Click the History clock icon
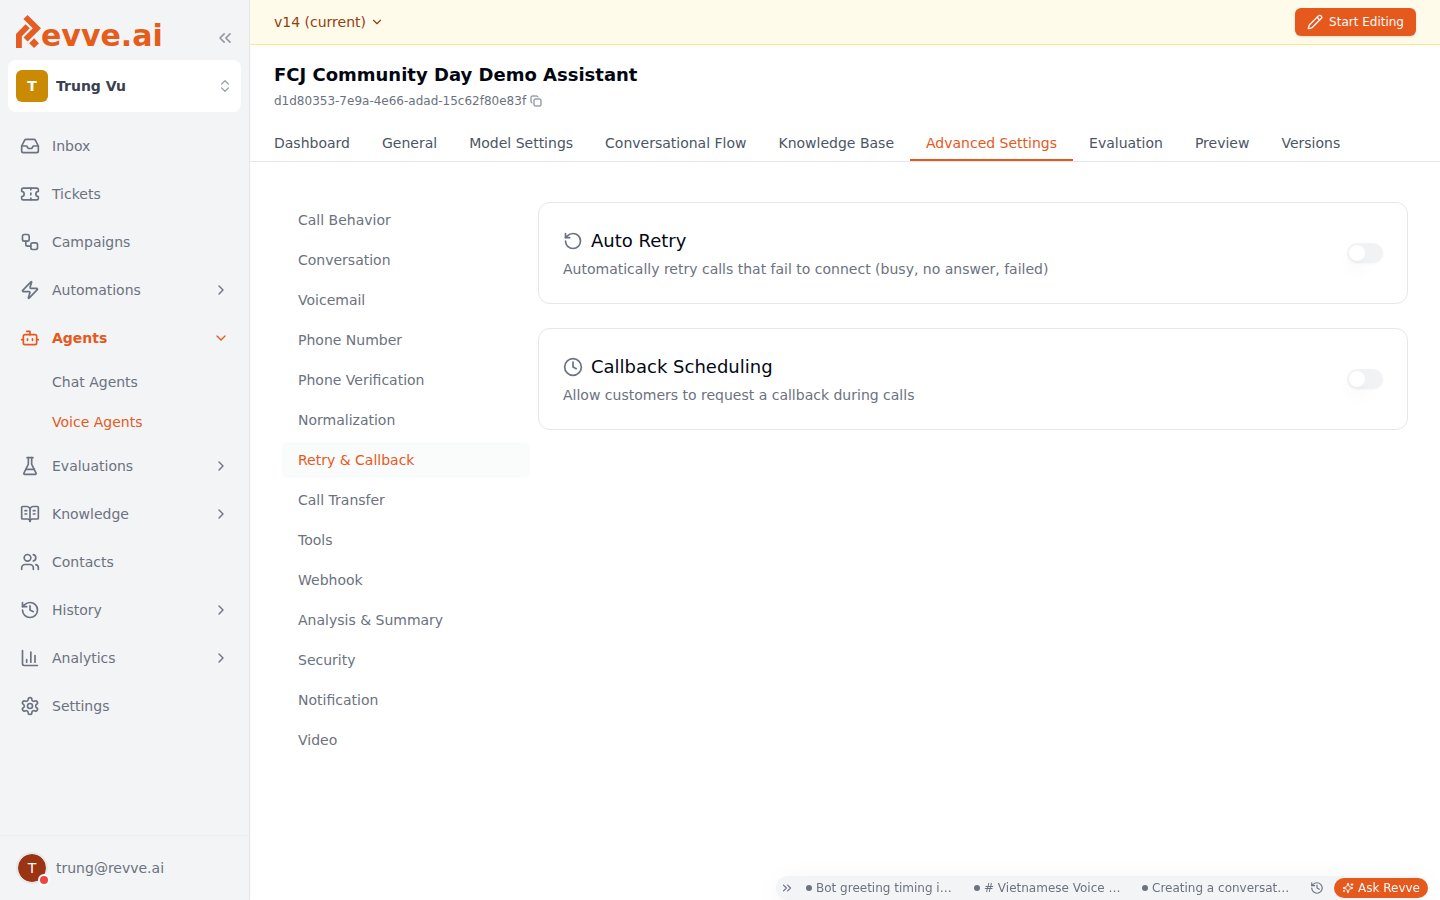Viewport: 1440px width, 900px height. click(x=30, y=610)
